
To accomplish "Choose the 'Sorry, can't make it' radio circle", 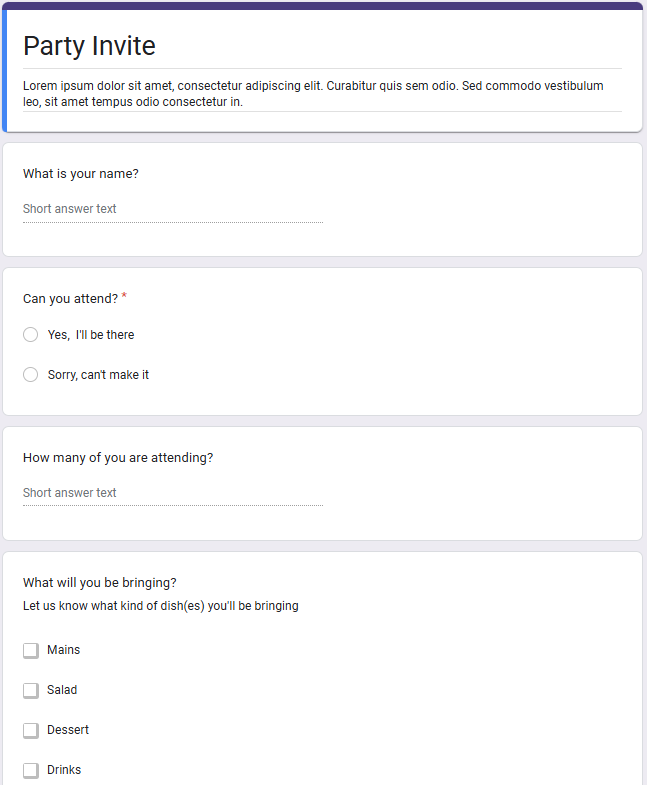I will click(x=31, y=375).
